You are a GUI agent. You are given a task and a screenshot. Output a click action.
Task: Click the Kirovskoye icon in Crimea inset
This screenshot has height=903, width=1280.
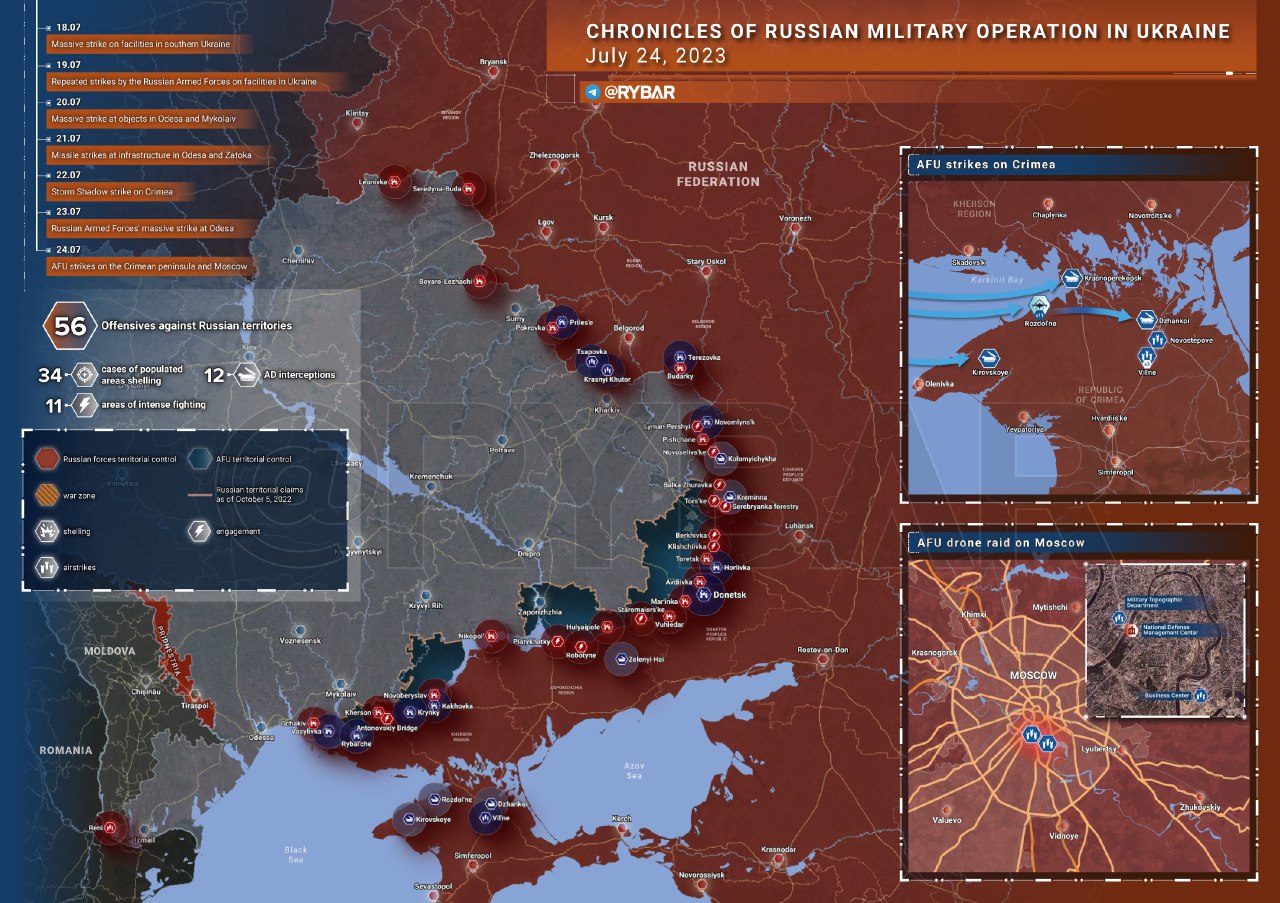[x=988, y=358]
